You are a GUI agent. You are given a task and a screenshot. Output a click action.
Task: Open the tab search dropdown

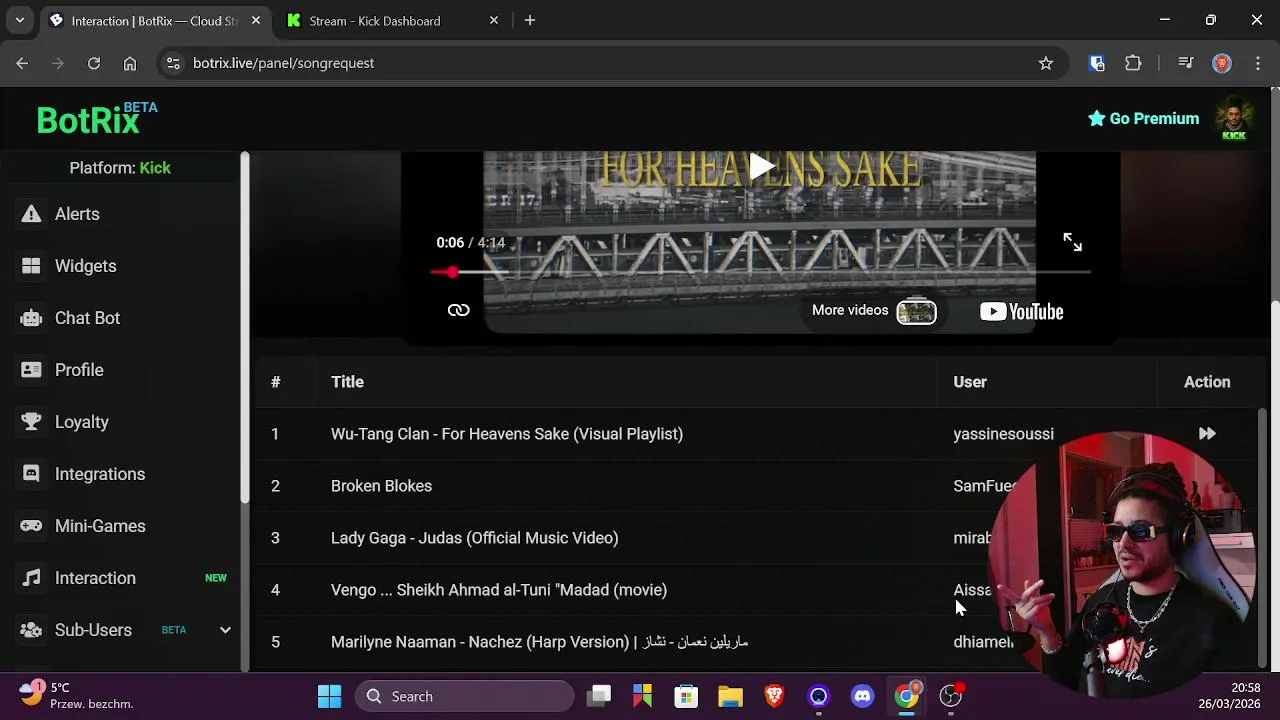click(x=19, y=21)
